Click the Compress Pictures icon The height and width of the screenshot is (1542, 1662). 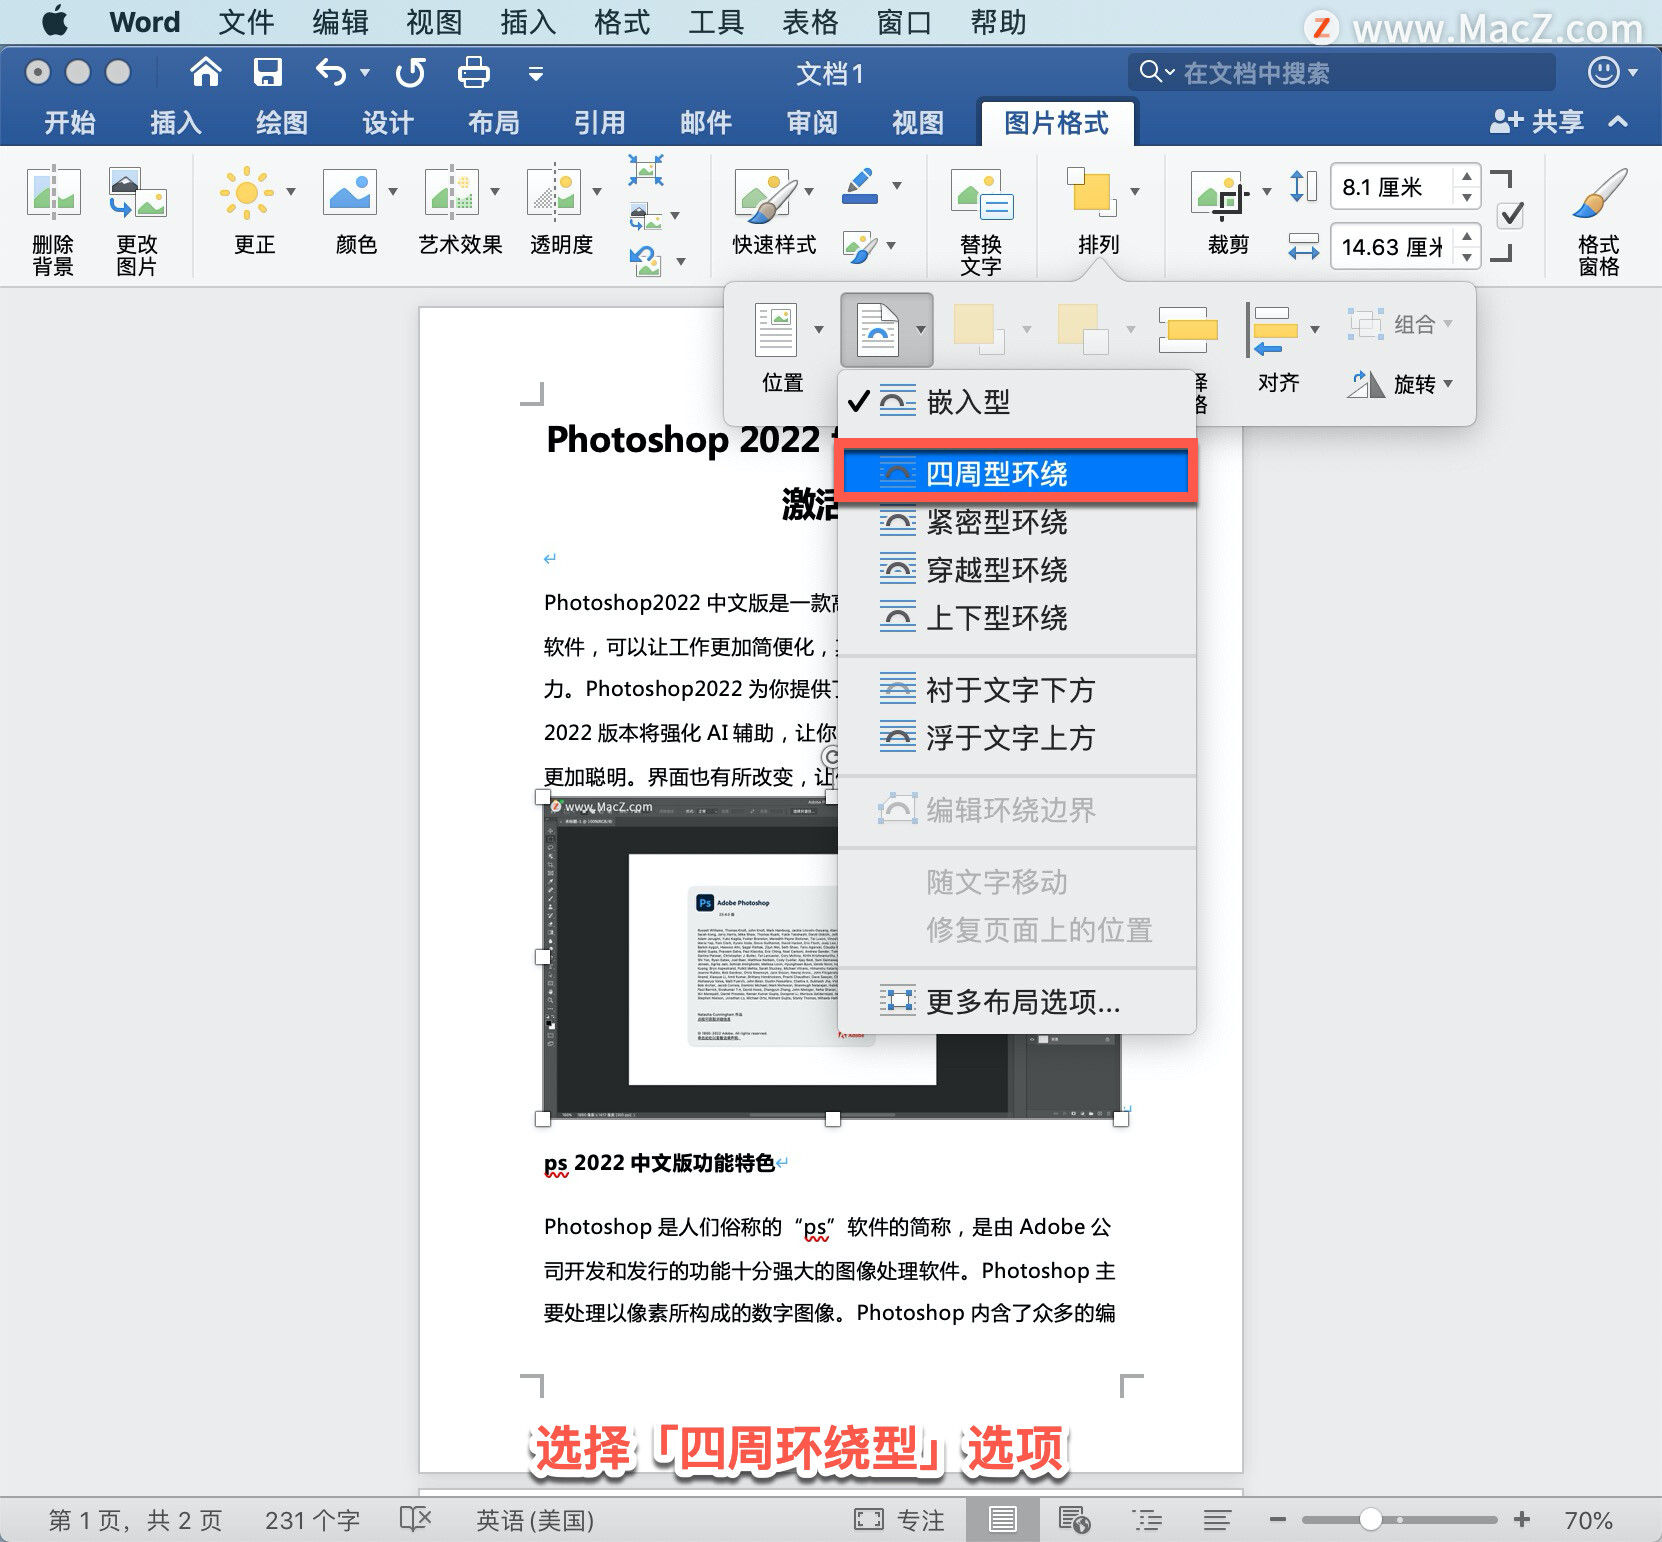click(x=646, y=170)
